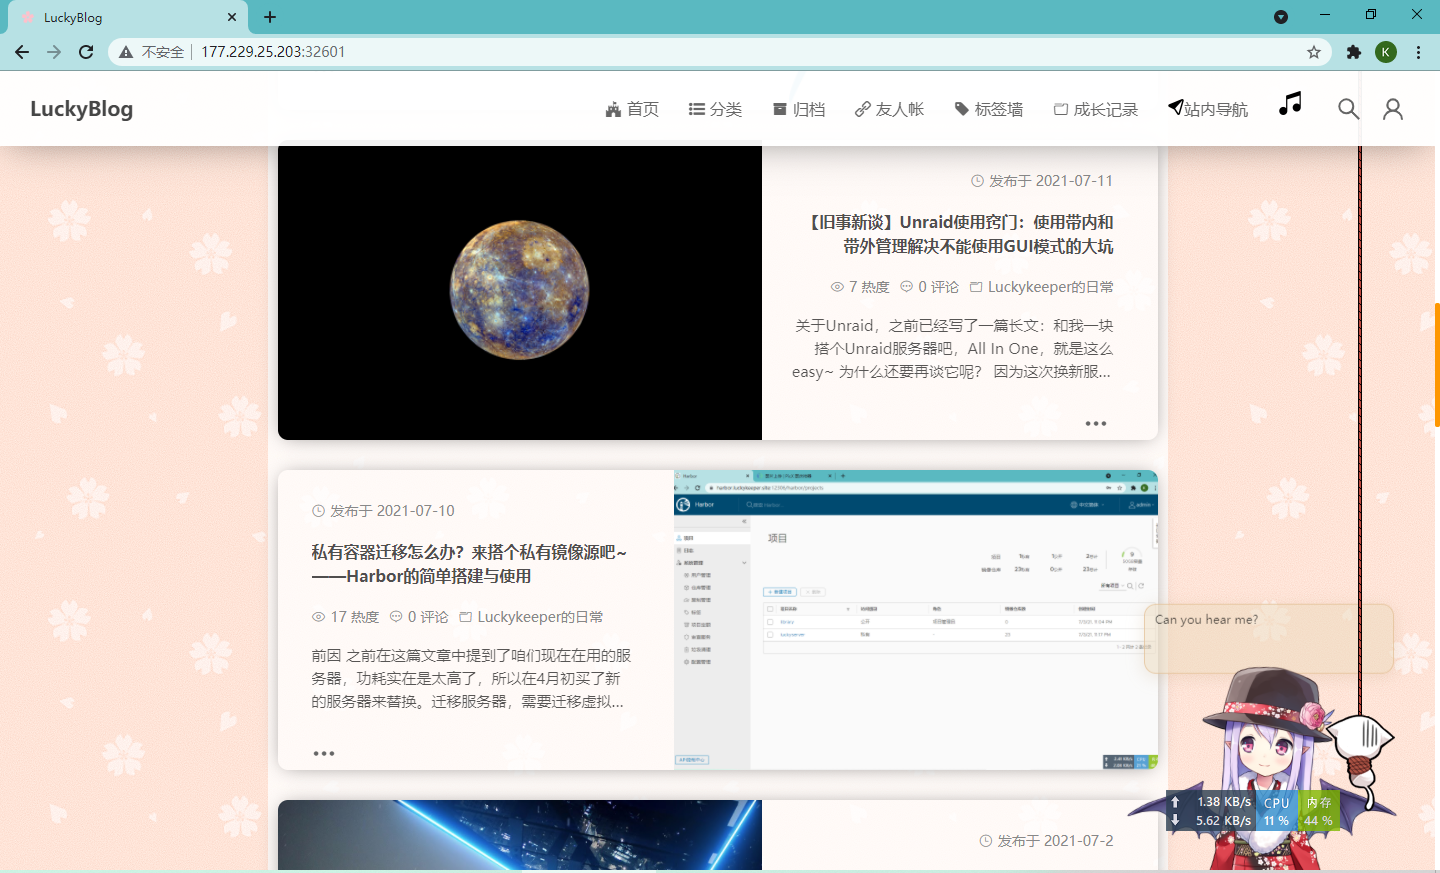Click the Mercury planet cover image
Image resolution: width=1440 pixels, height=873 pixels.
(520, 293)
